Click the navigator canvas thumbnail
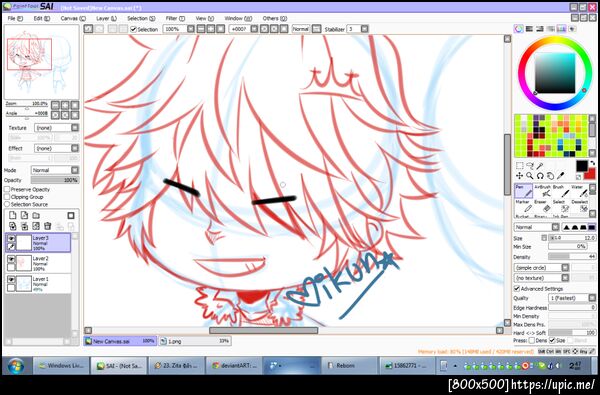Image resolution: width=600 pixels, height=395 pixels. (x=41, y=62)
